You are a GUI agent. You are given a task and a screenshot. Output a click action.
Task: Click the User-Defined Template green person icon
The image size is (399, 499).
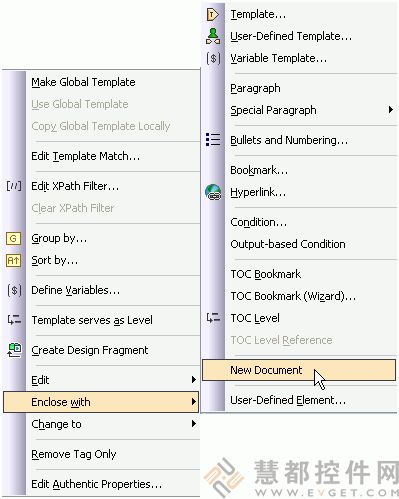[x=213, y=36]
